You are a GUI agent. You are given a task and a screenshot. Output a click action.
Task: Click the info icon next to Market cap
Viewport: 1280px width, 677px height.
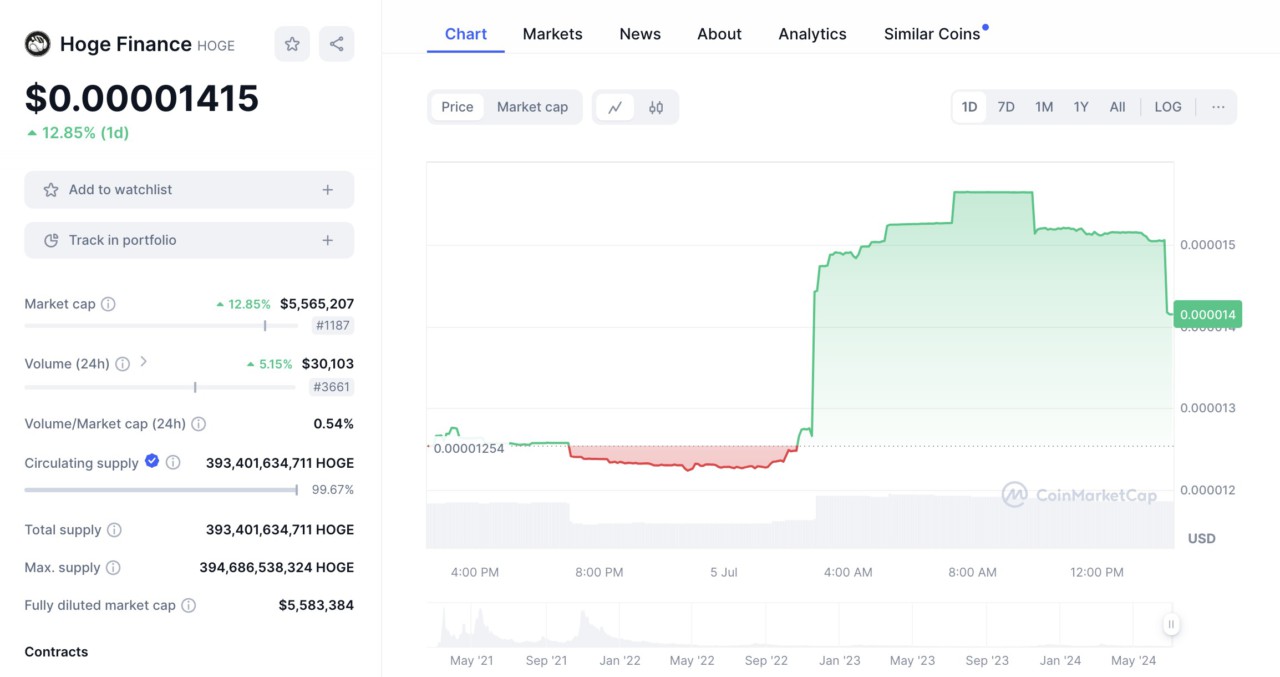coord(107,304)
